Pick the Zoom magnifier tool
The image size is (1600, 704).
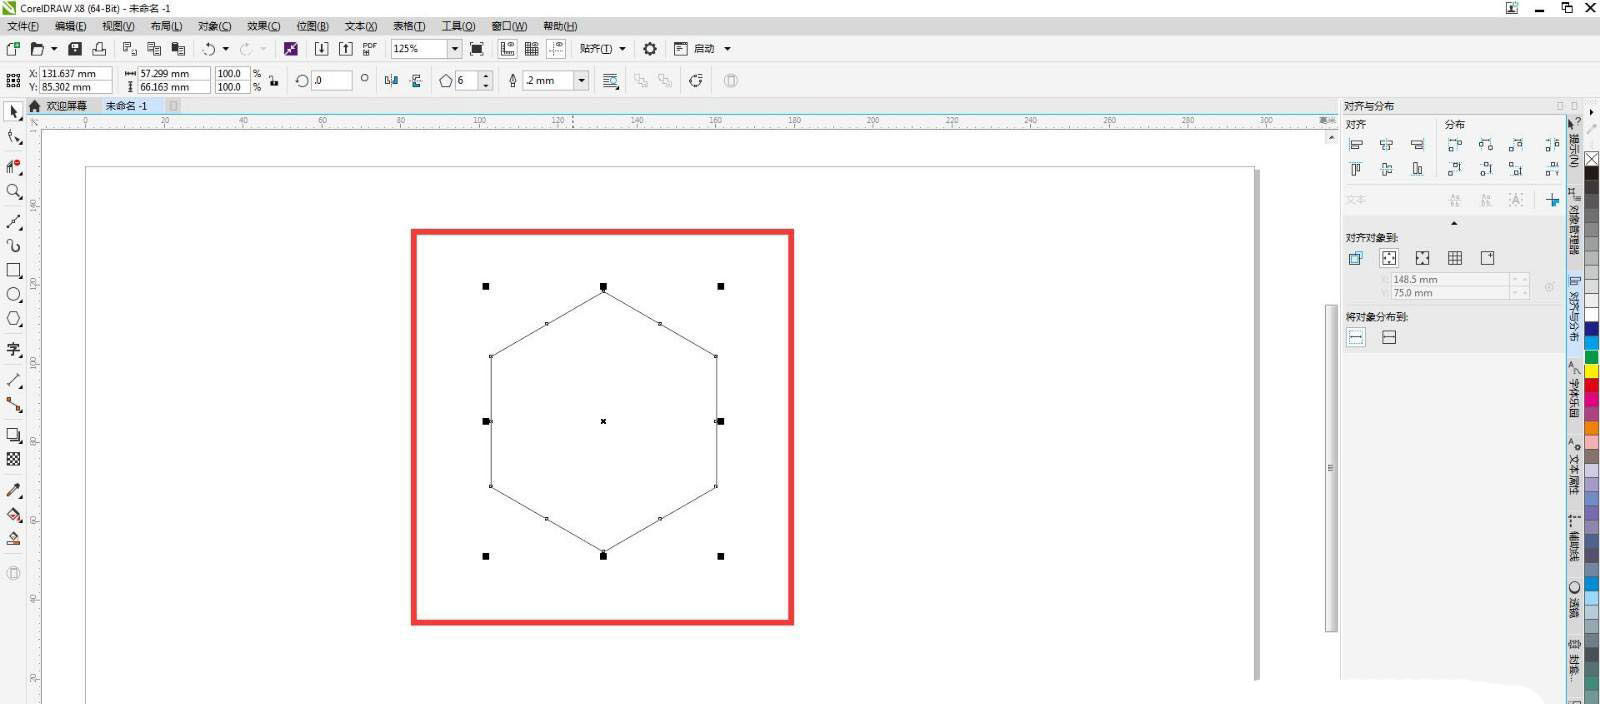click(x=14, y=191)
